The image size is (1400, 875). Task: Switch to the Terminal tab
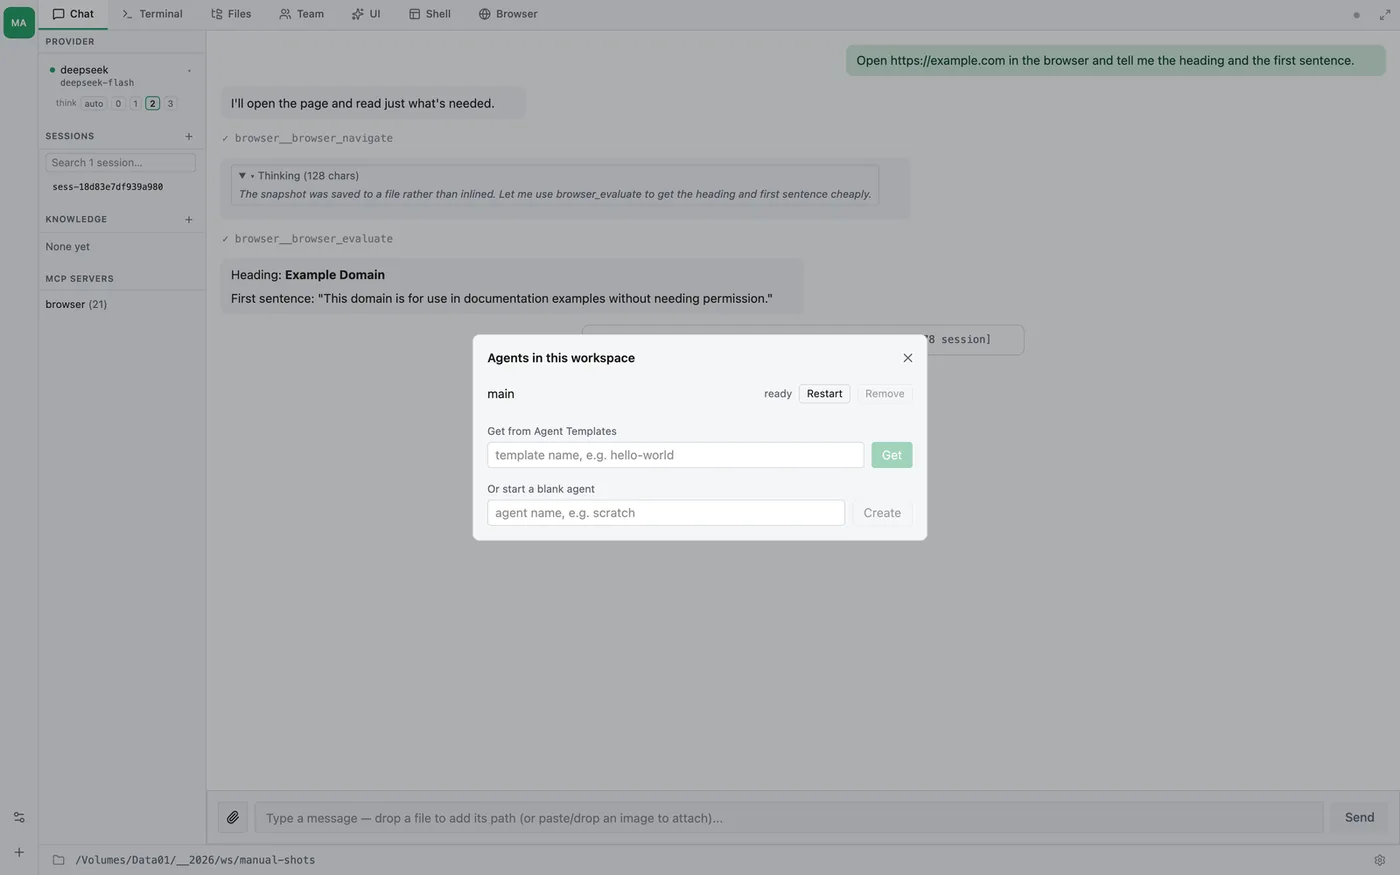(x=152, y=14)
